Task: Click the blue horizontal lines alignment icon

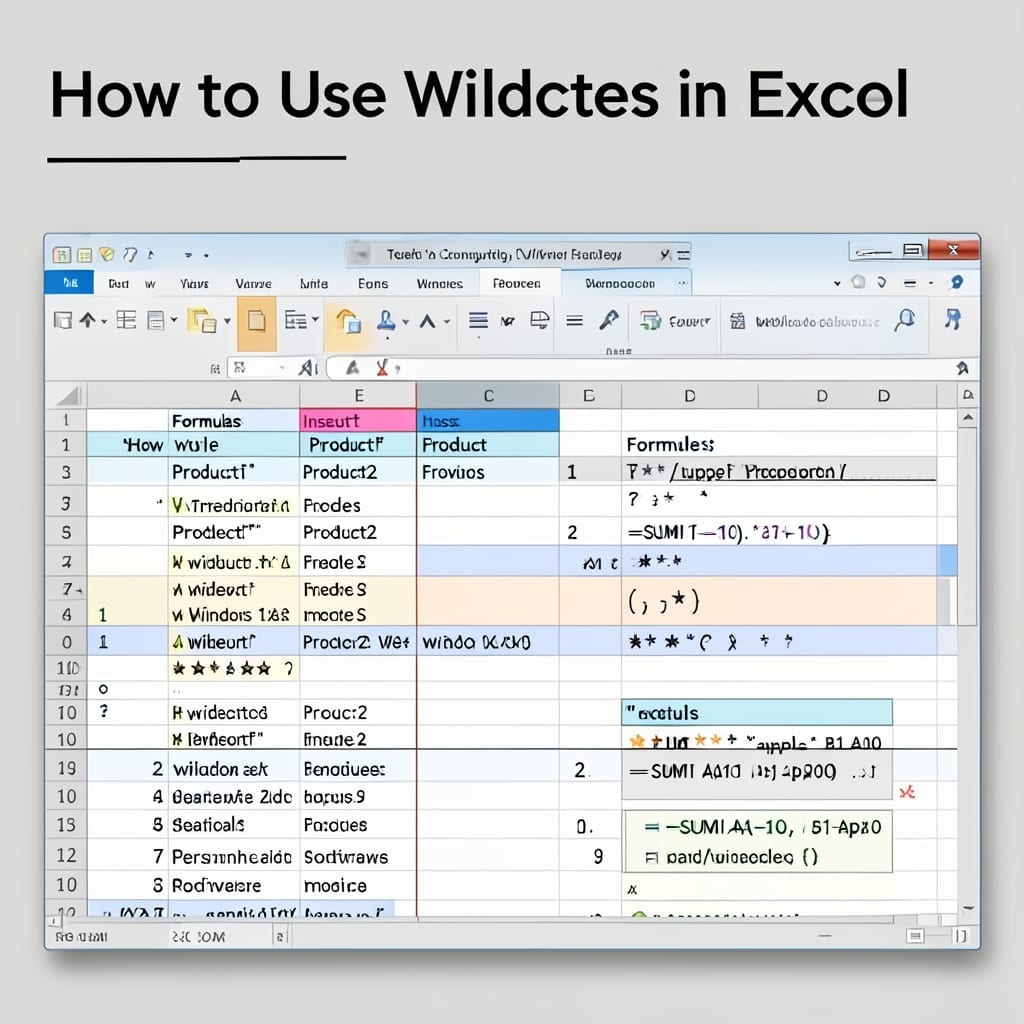Action: pyautogui.click(x=478, y=320)
